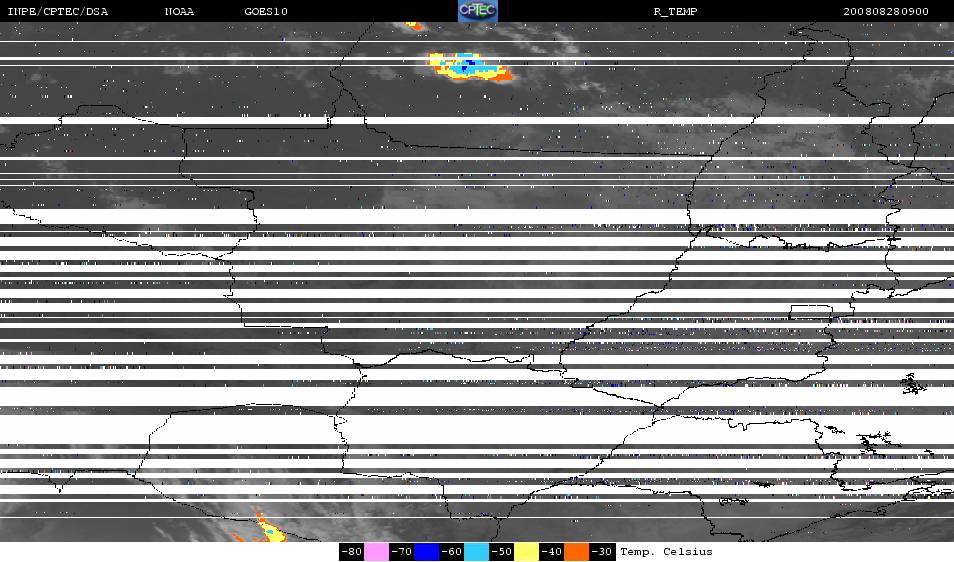Click the NOAA label in header

pos(179,12)
